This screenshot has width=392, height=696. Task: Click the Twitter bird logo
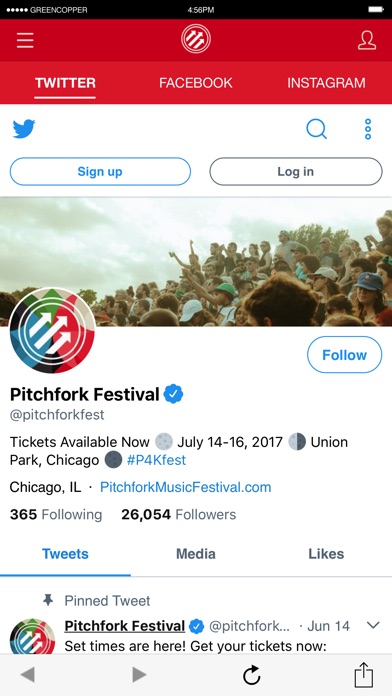[x=24, y=129]
